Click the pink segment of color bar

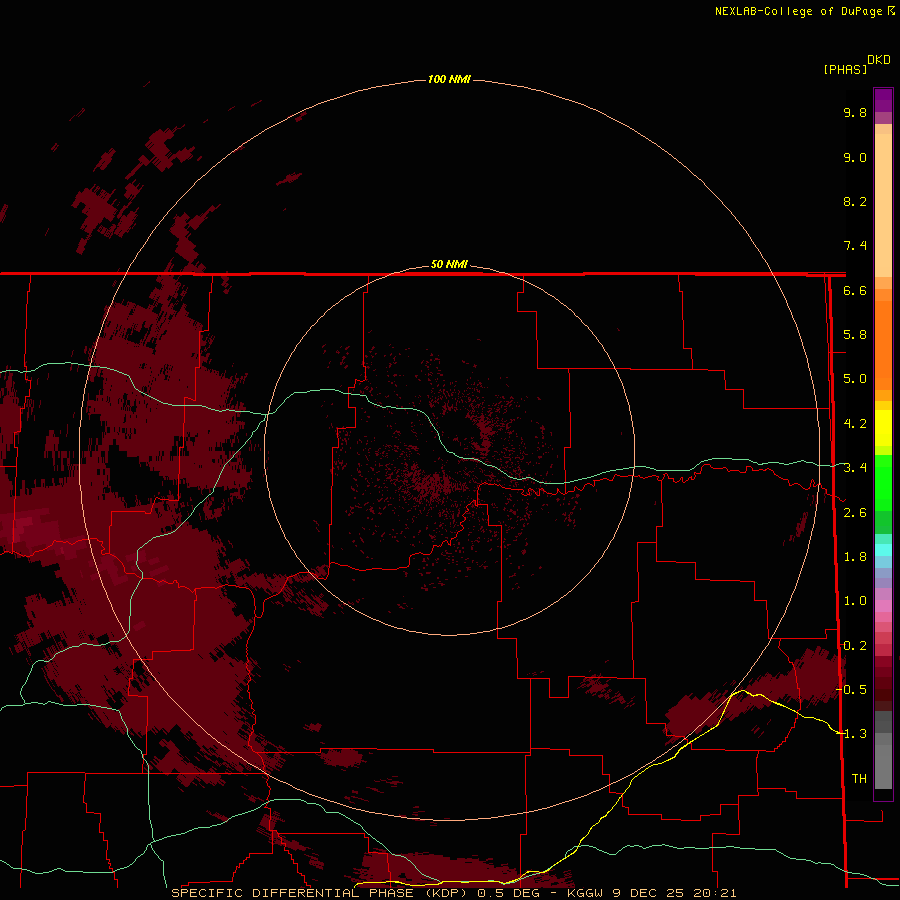[x=883, y=606]
